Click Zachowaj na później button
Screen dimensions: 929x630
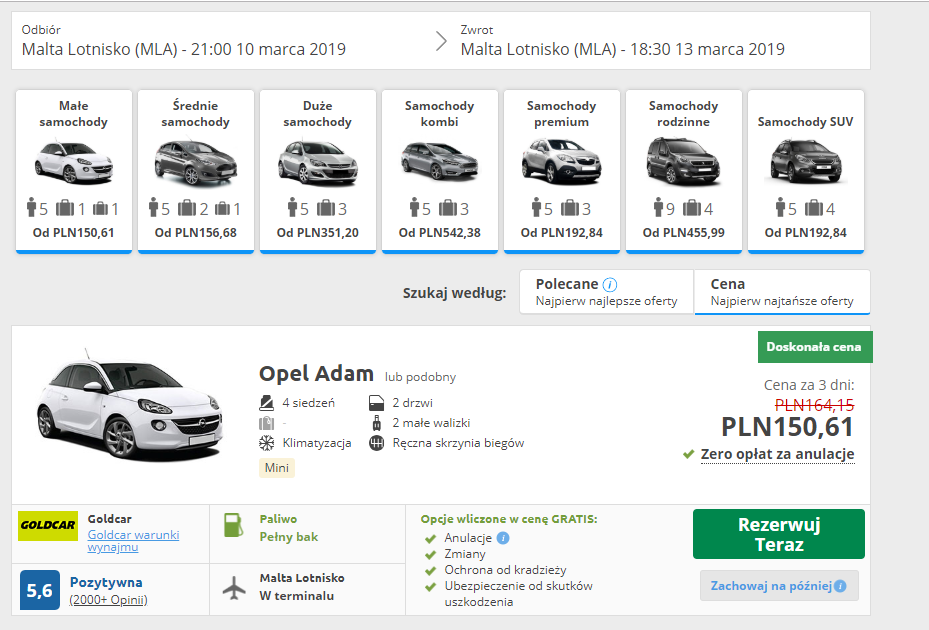coord(779,586)
